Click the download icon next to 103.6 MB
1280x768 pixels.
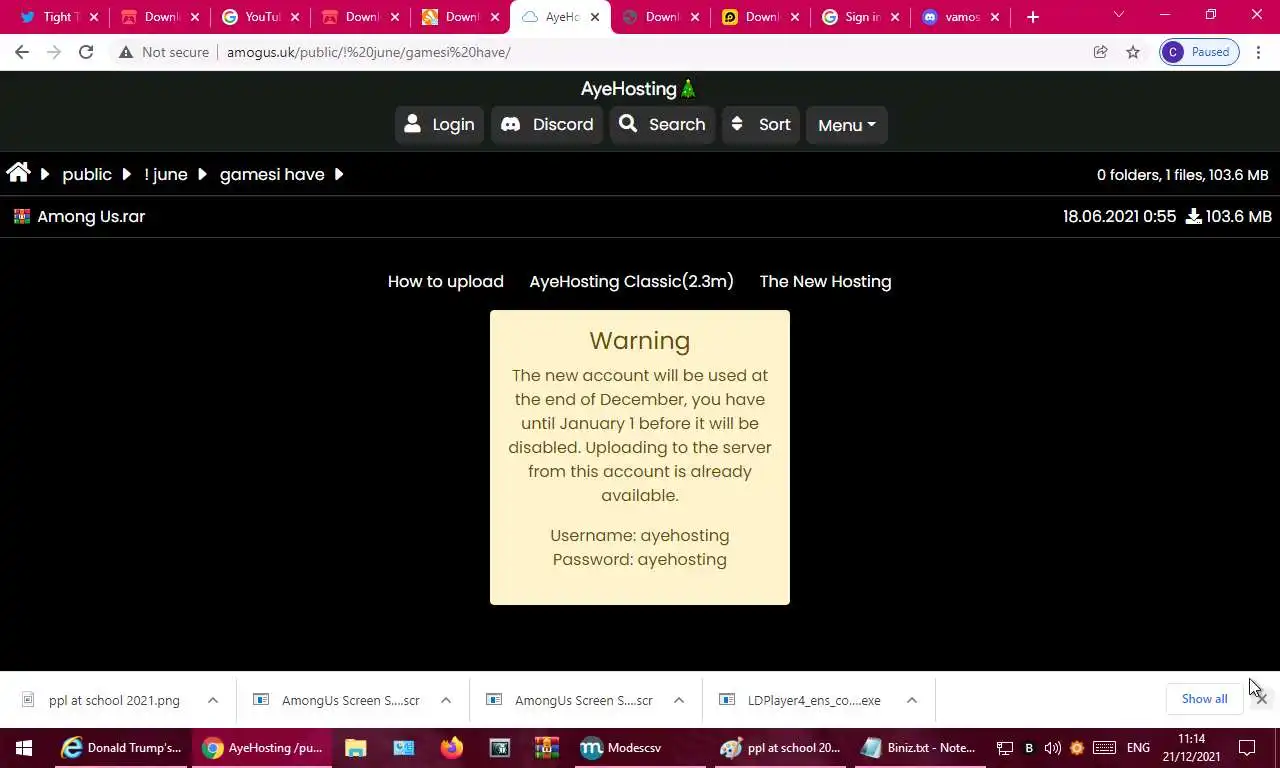pyautogui.click(x=1193, y=216)
